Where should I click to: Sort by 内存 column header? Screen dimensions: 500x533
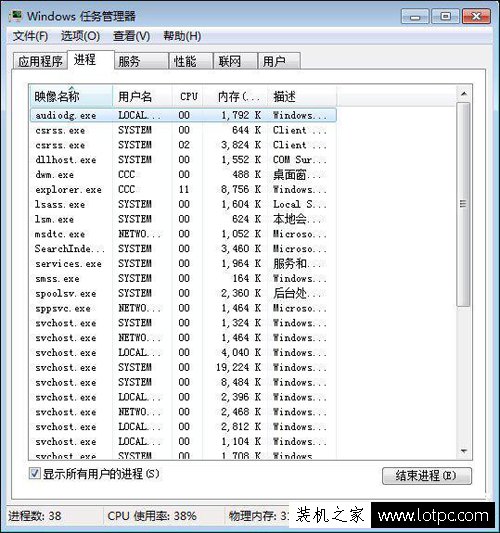[235, 97]
